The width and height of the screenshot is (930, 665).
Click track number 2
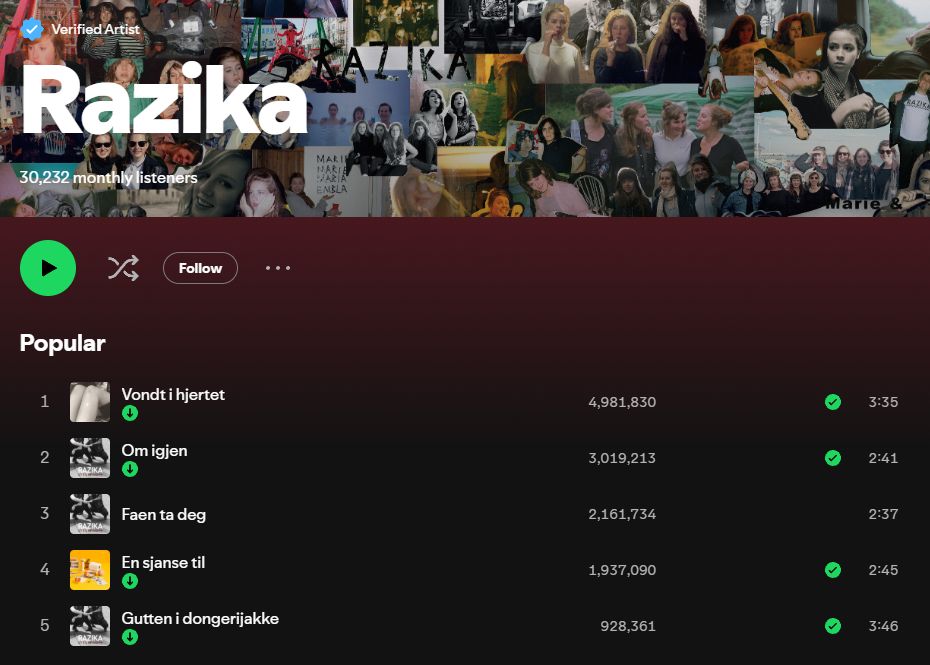click(x=44, y=458)
